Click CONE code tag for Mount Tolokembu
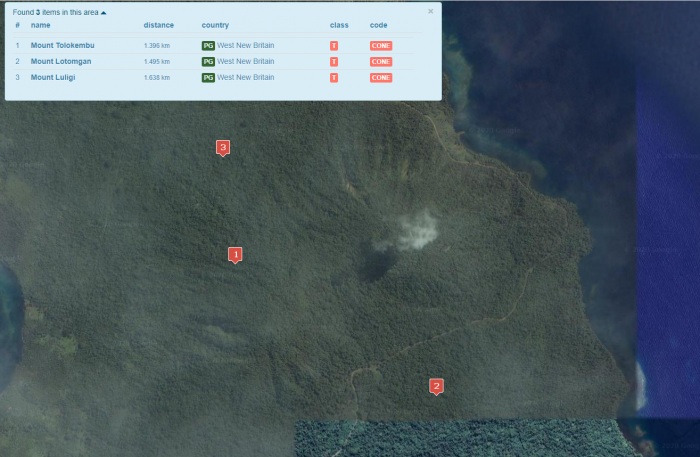Image resolution: width=700 pixels, height=457 pixels. pyautogui.click(x=381, y=46)
